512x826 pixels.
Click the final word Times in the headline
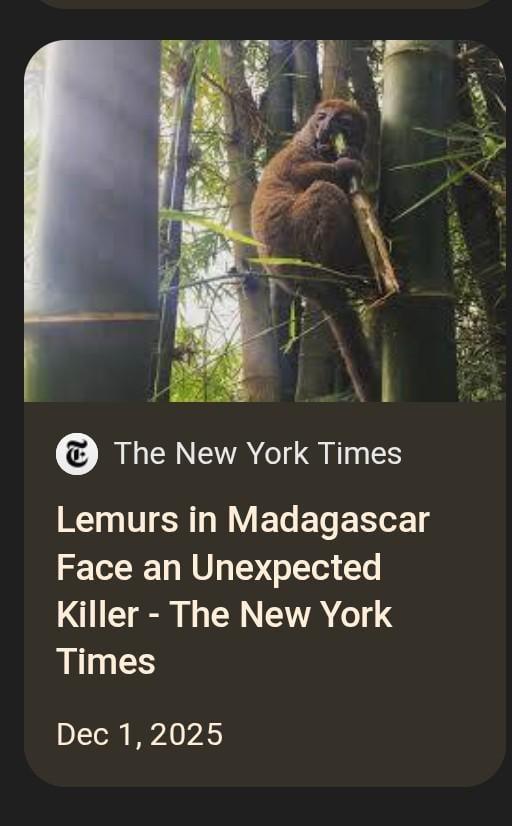coord(106,662)
